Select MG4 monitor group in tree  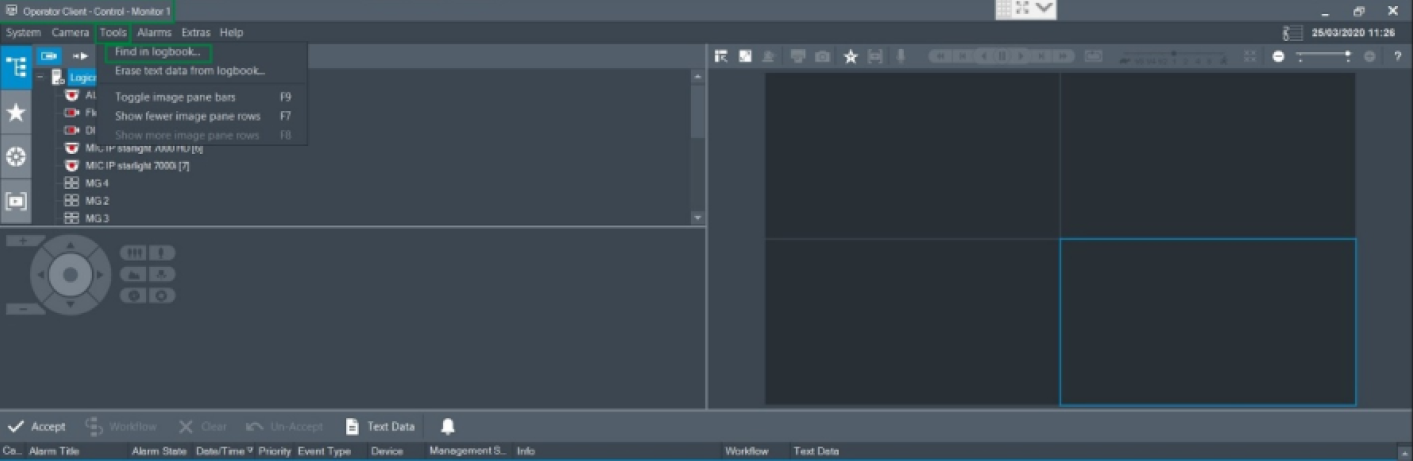(87, 183)
